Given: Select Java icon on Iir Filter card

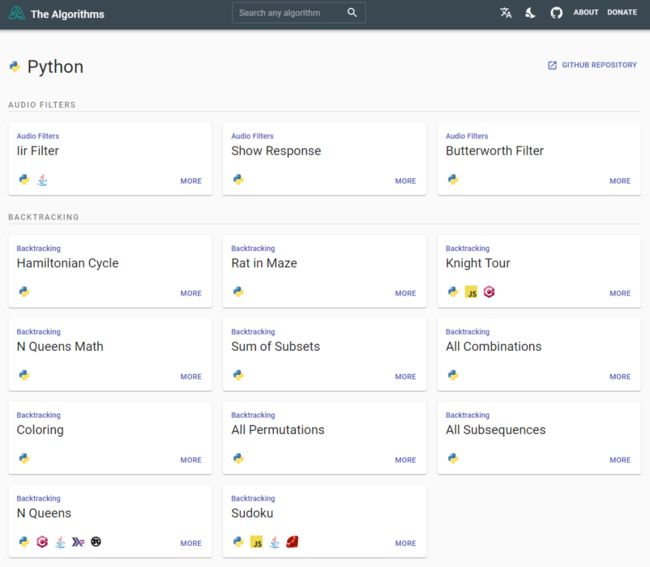Looking at the screenshot, I should click(x=42, y=180).
